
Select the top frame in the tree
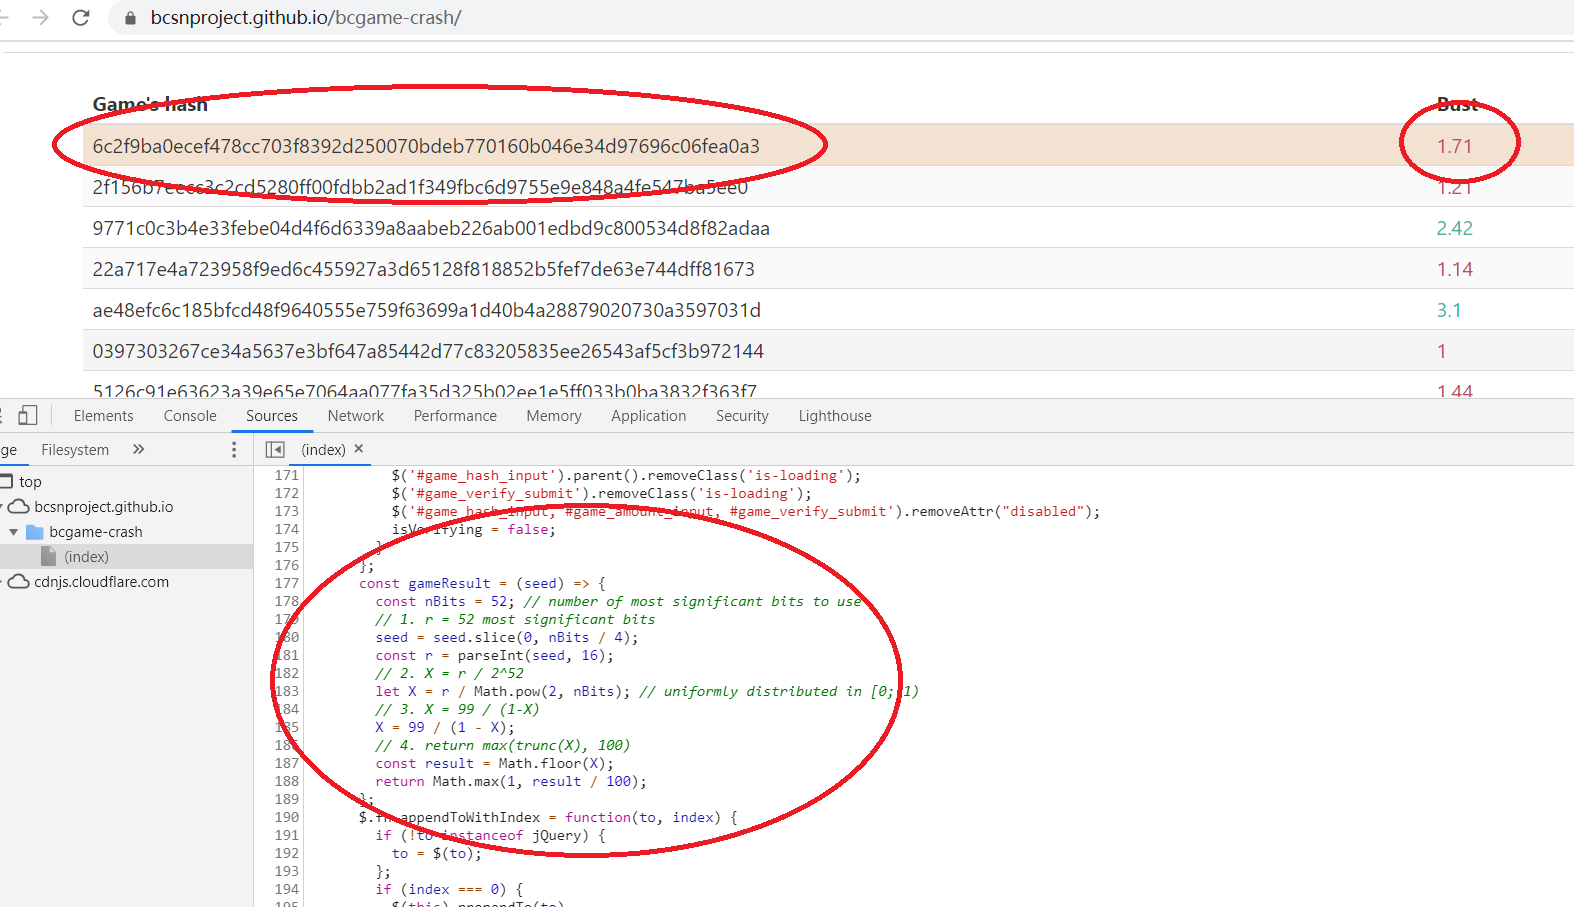[x=30, y=482]
